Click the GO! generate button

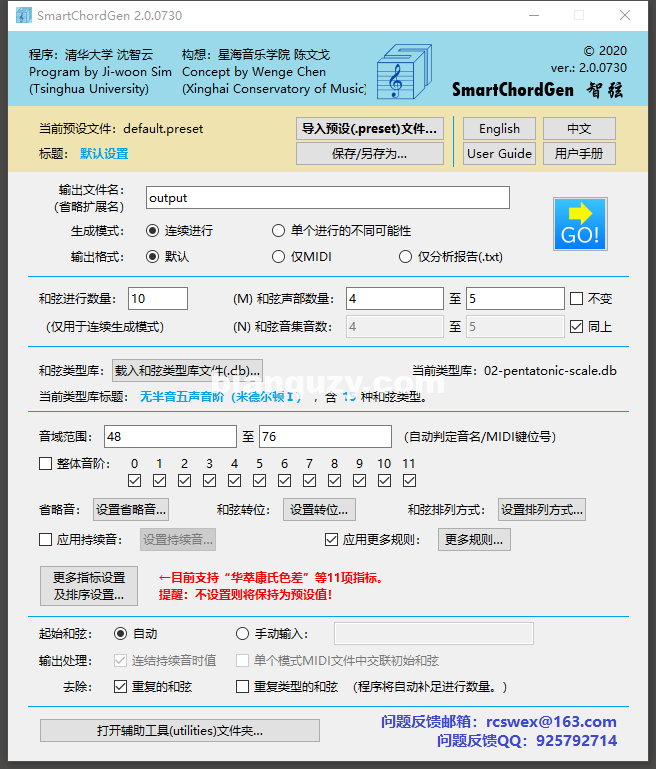click(x=580, y=224)
